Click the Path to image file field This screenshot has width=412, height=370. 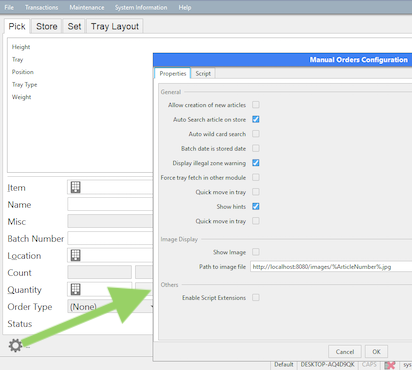coord(331,267)
